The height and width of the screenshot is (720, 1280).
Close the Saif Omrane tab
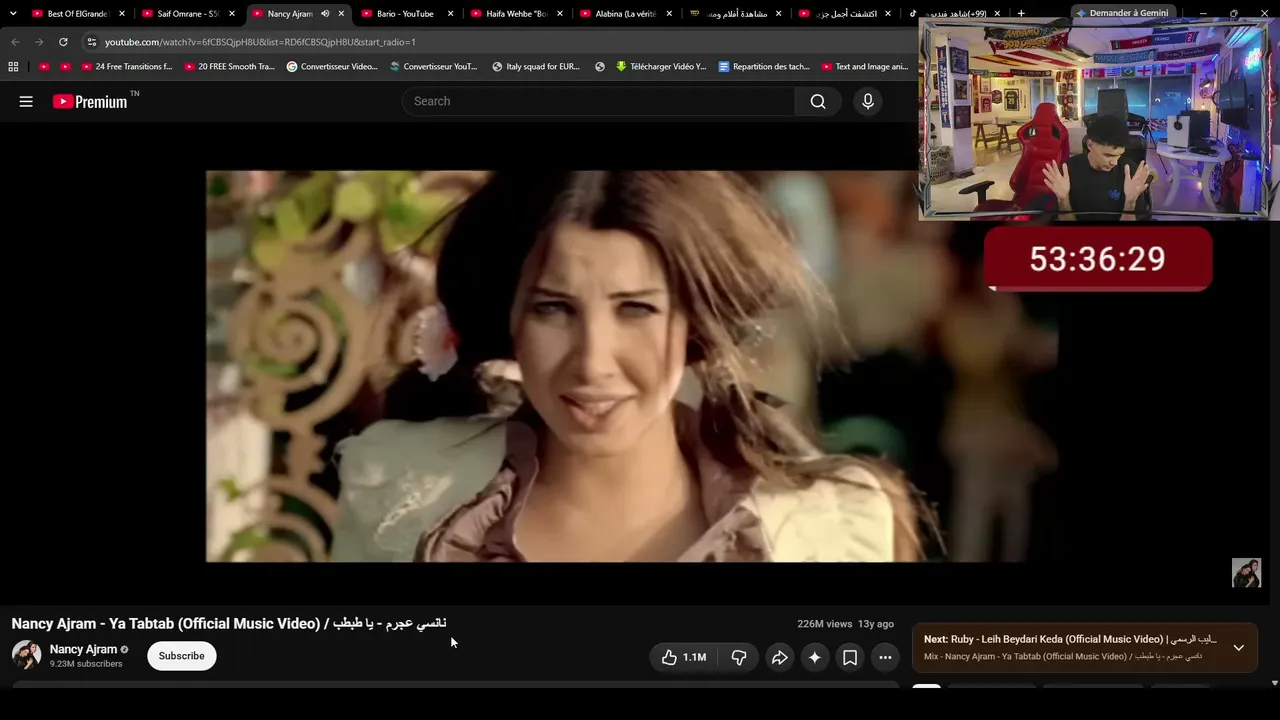(x=232, y=14)
